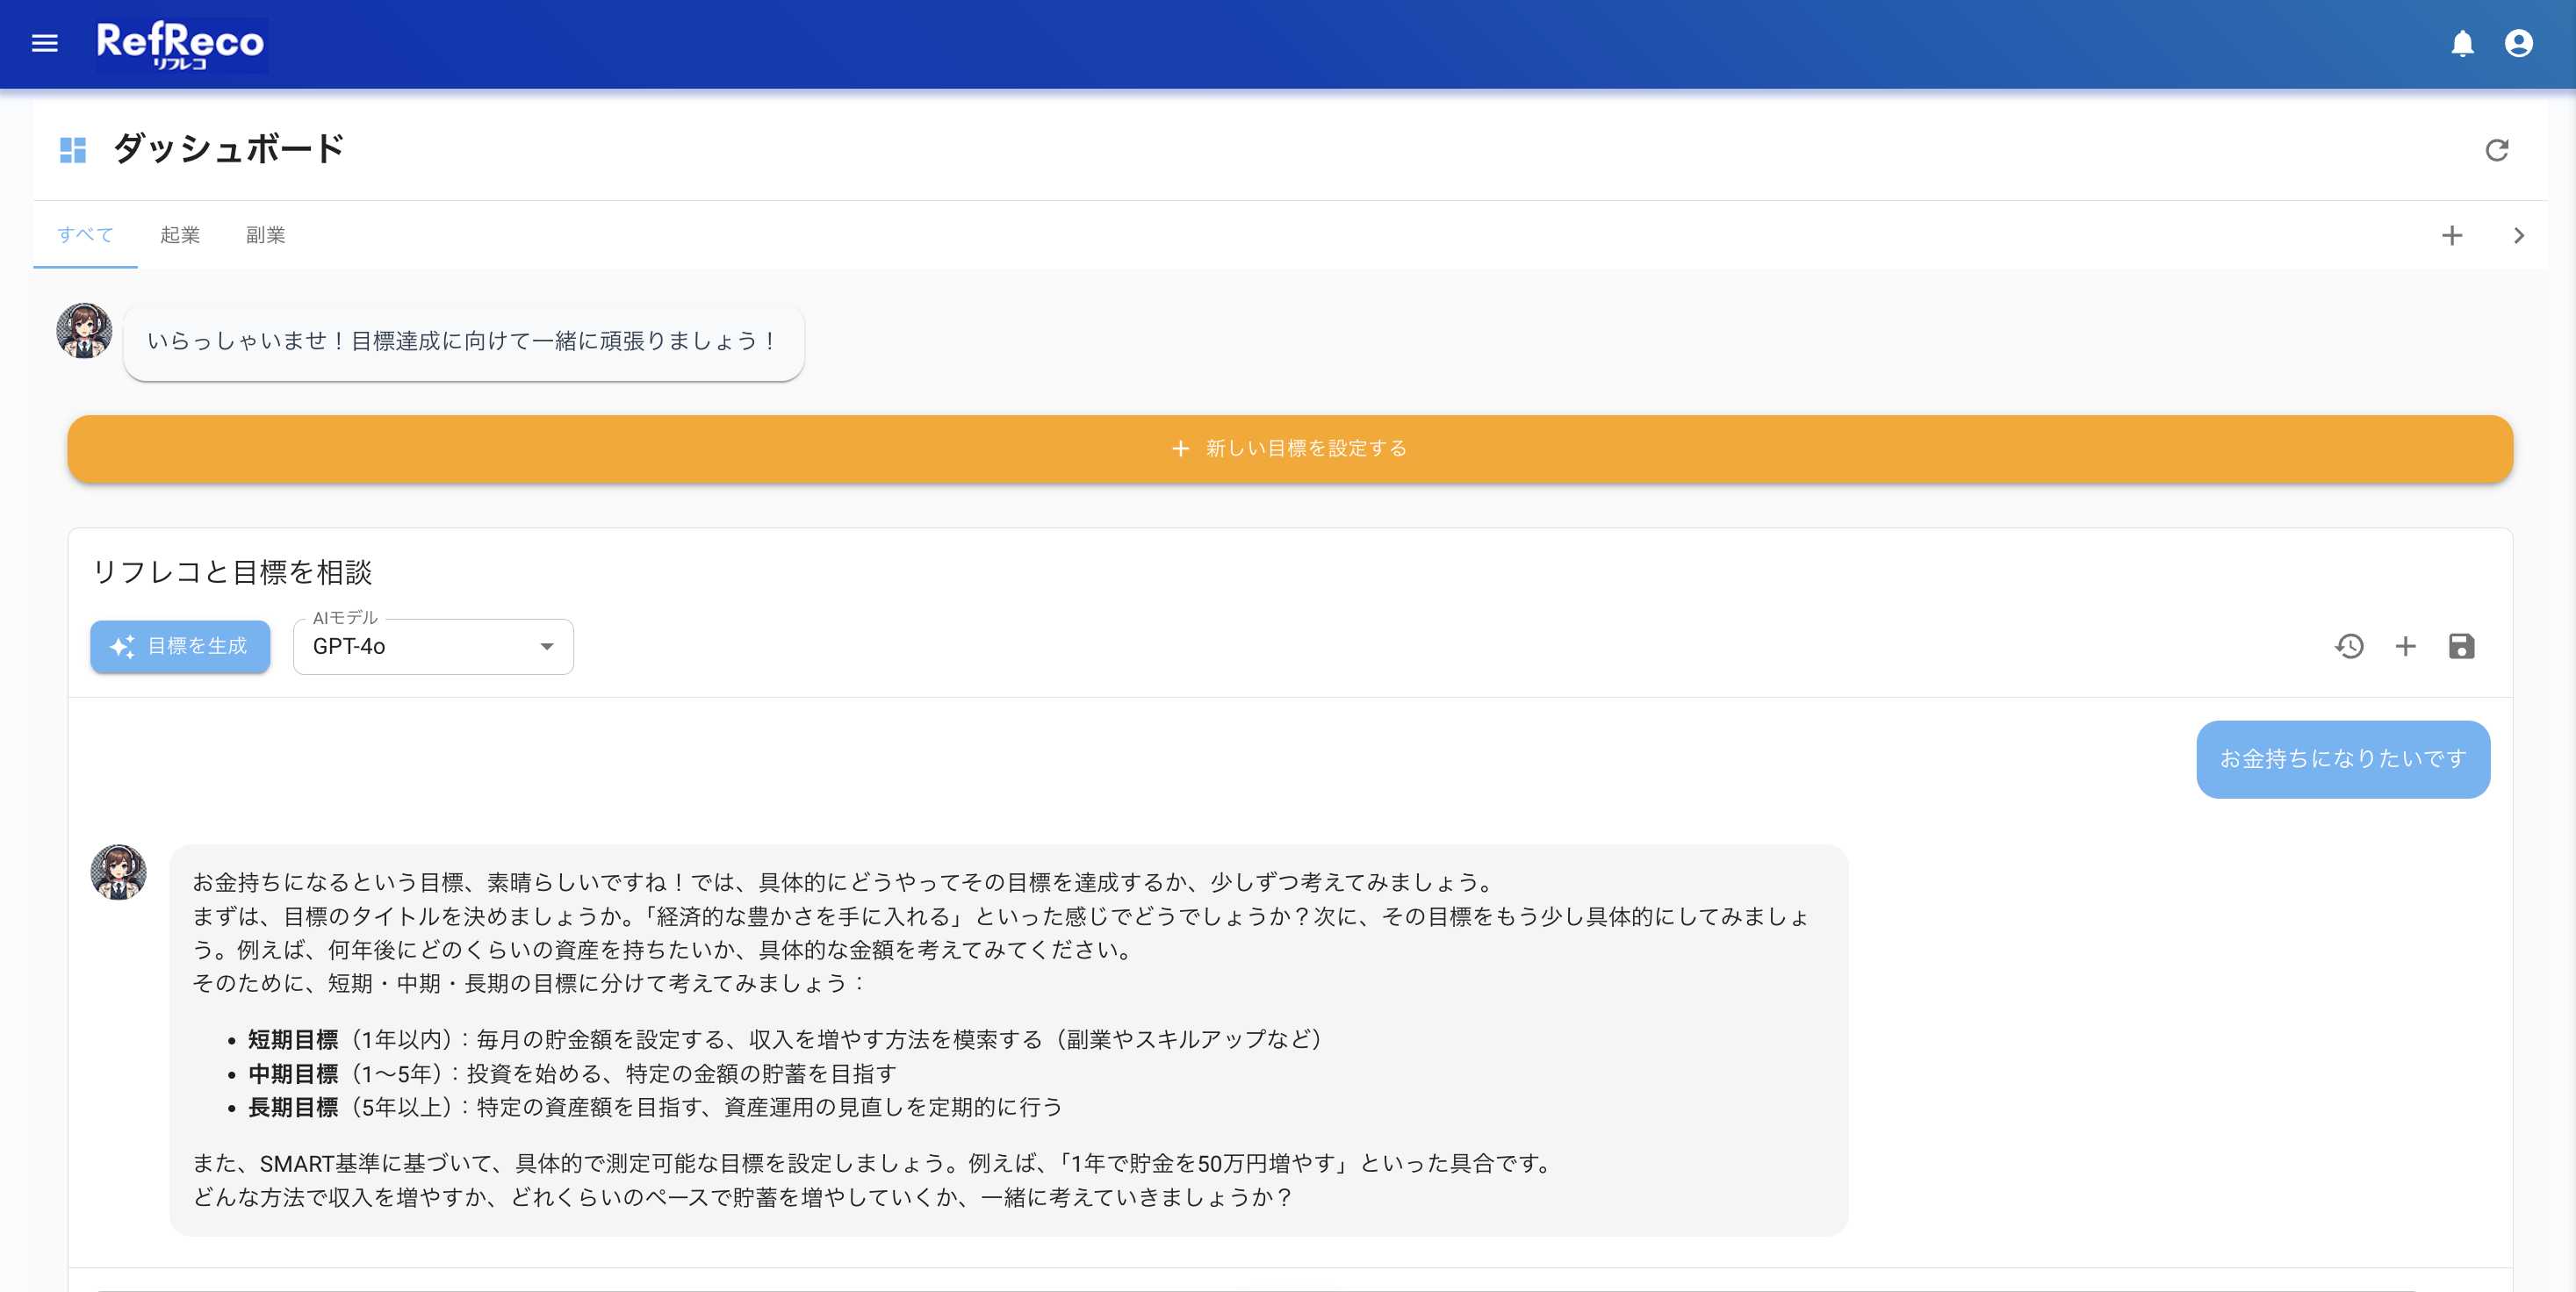Open chat history clock icon
2576x1292 pixels.
click(x=2349, y=646)
